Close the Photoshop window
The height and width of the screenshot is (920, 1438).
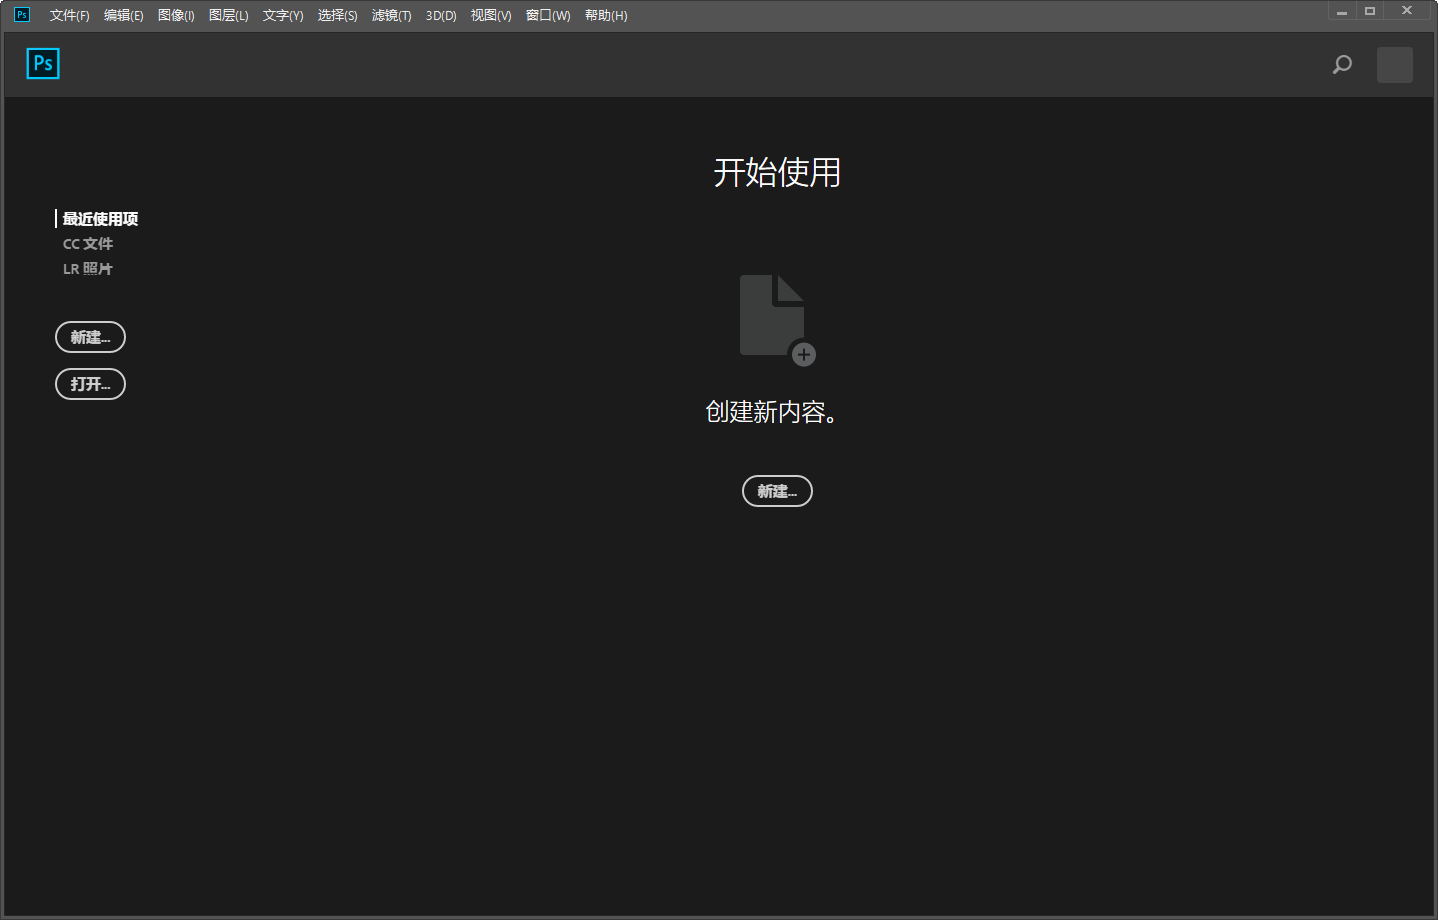pos(1407,11)
